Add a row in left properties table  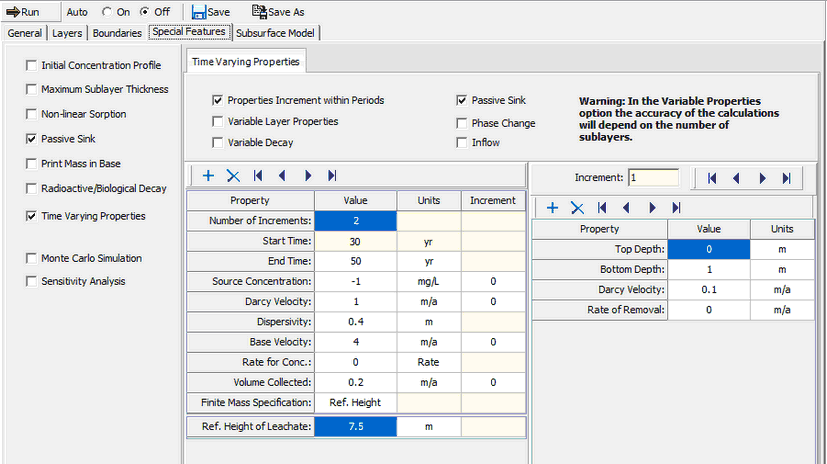(208, 175)
